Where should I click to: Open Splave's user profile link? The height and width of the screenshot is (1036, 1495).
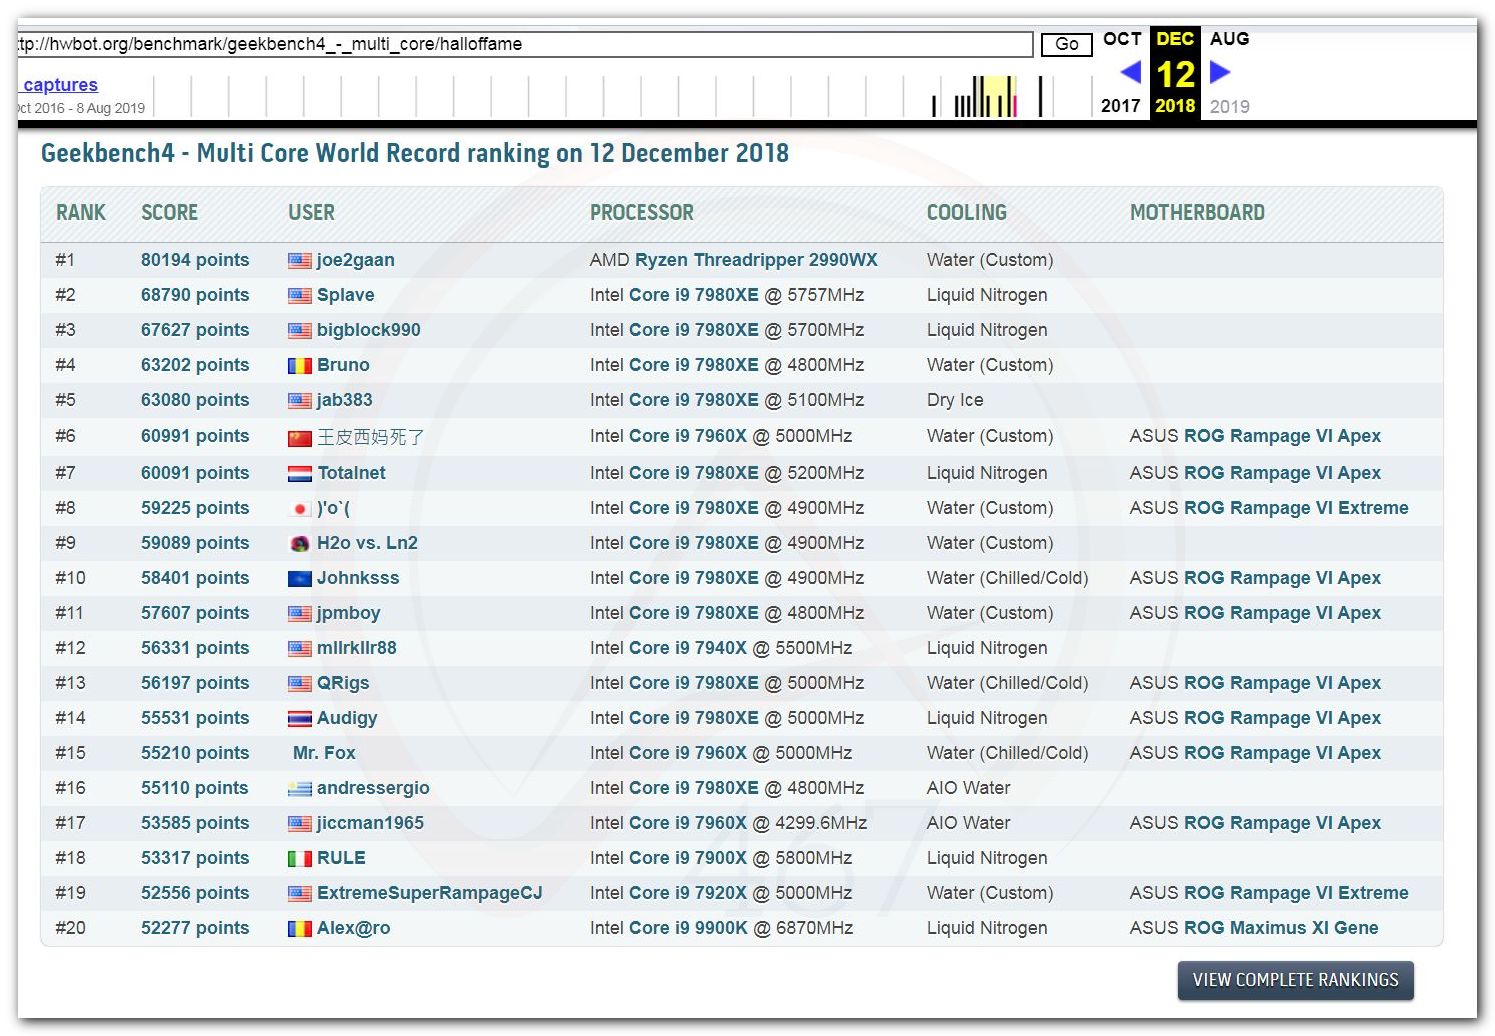tap(345, 295)
